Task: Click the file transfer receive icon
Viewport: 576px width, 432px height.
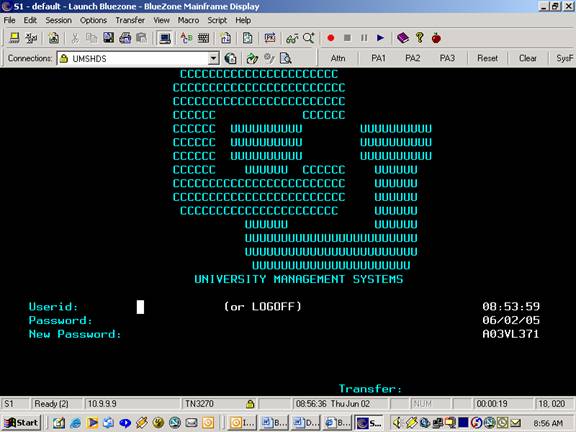Action: click(248, 38)
